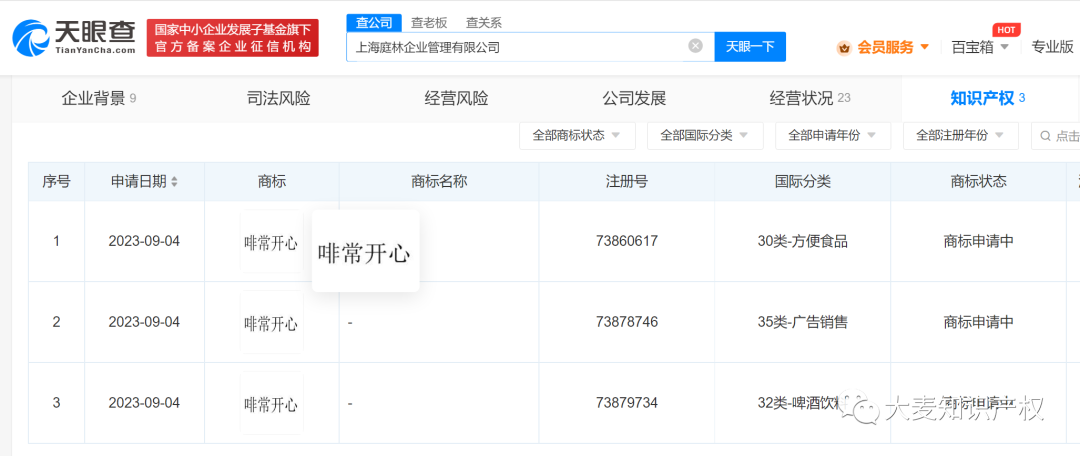1080x456 pixels.
Task: Click the TianYanCha logo
Action: coord(74,37)
